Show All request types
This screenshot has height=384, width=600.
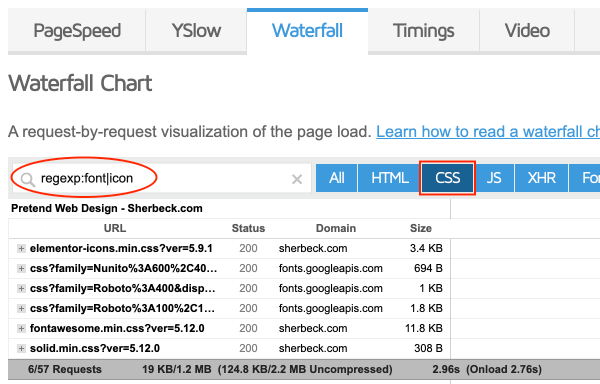pos(336,178)
